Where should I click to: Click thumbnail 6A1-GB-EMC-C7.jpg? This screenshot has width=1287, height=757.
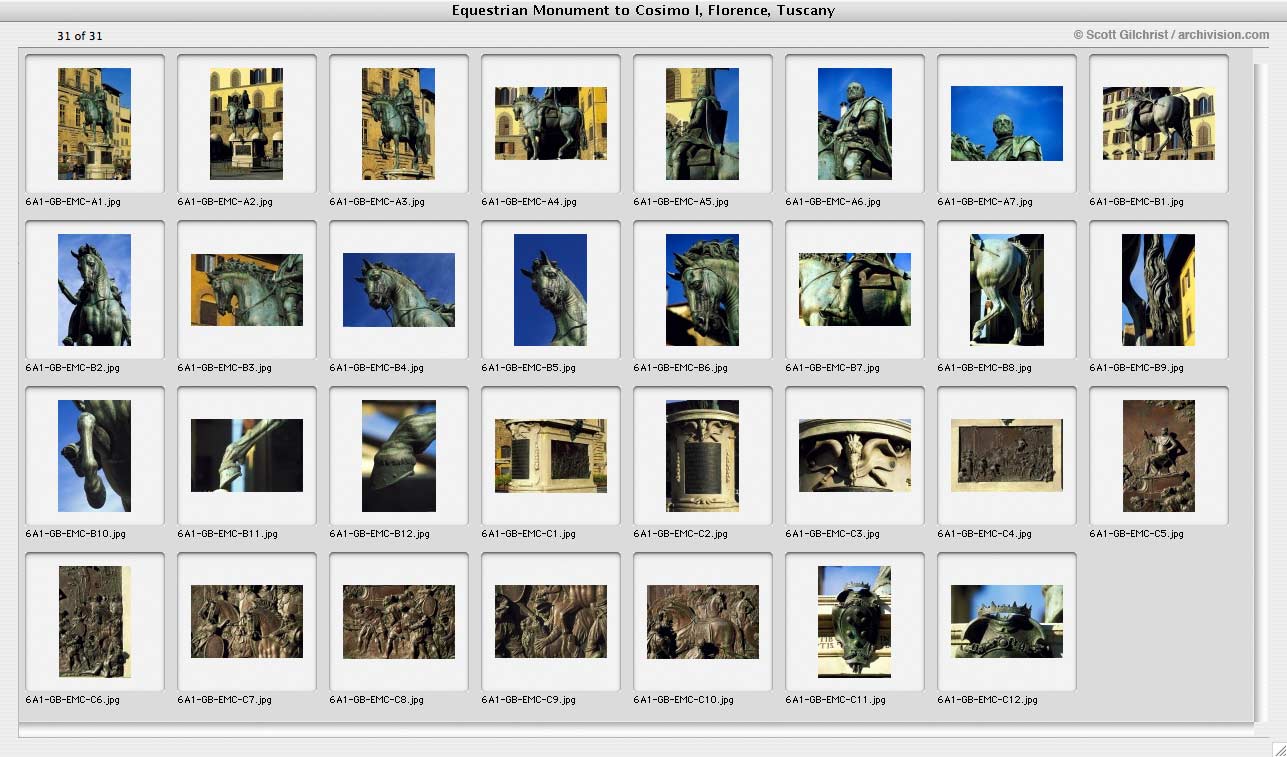(246, 621)
